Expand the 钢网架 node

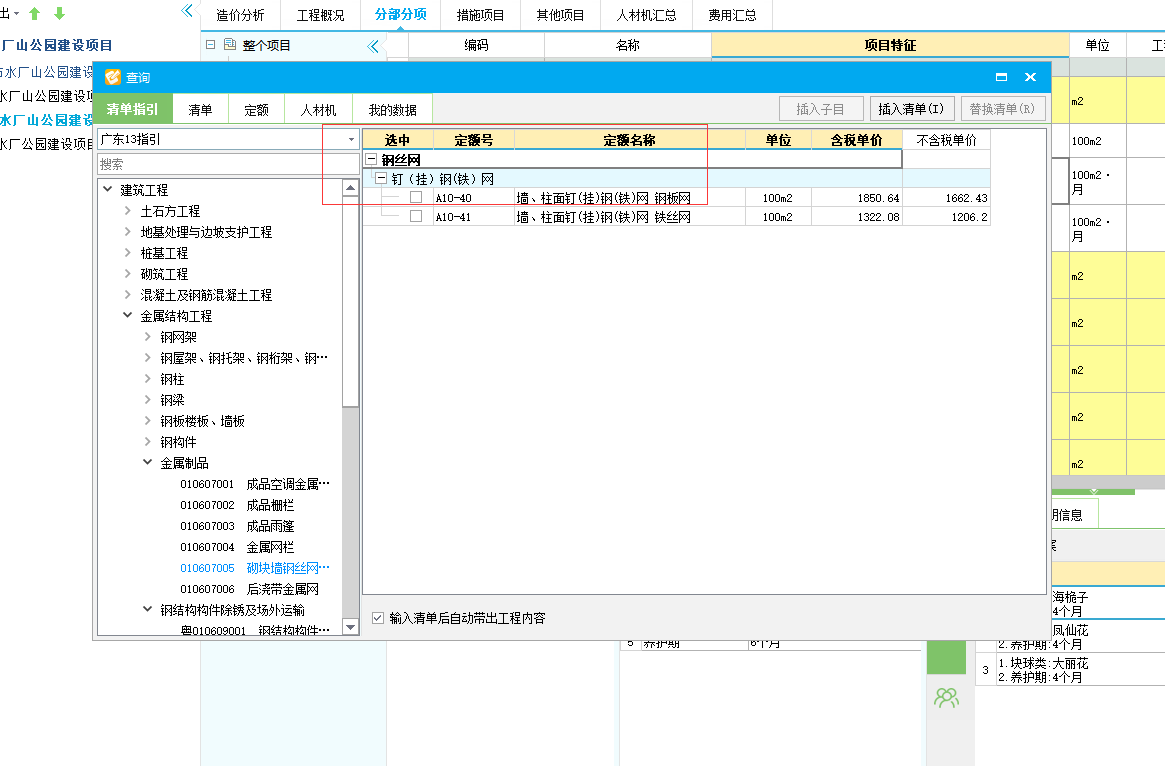tap(147, 336)
